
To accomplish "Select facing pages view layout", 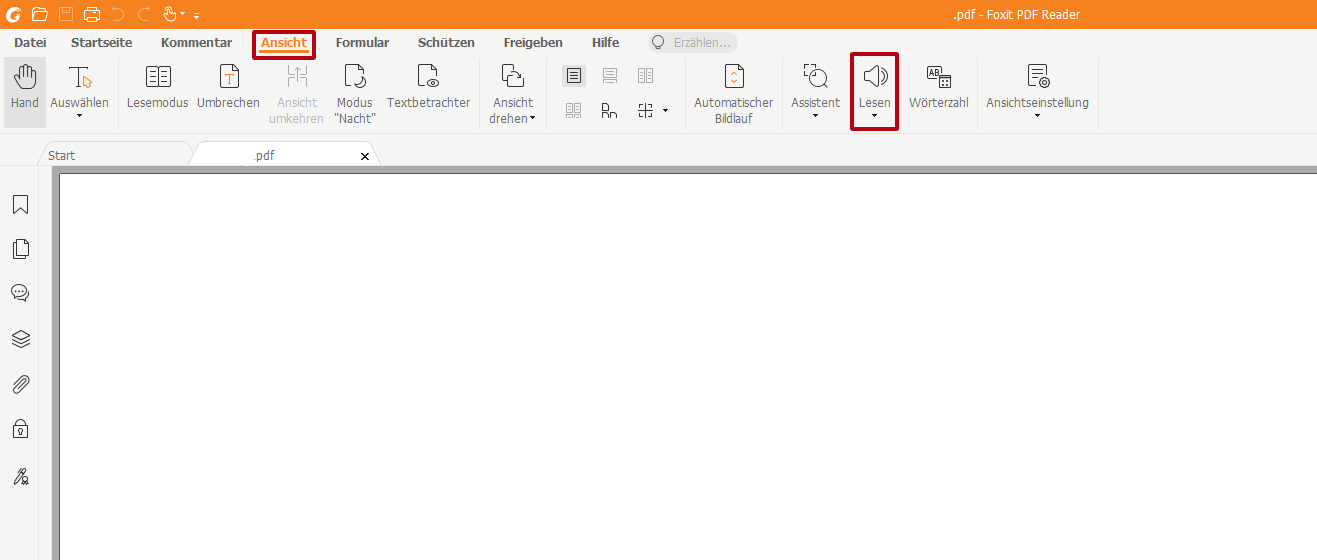I will tap(645, 76).
